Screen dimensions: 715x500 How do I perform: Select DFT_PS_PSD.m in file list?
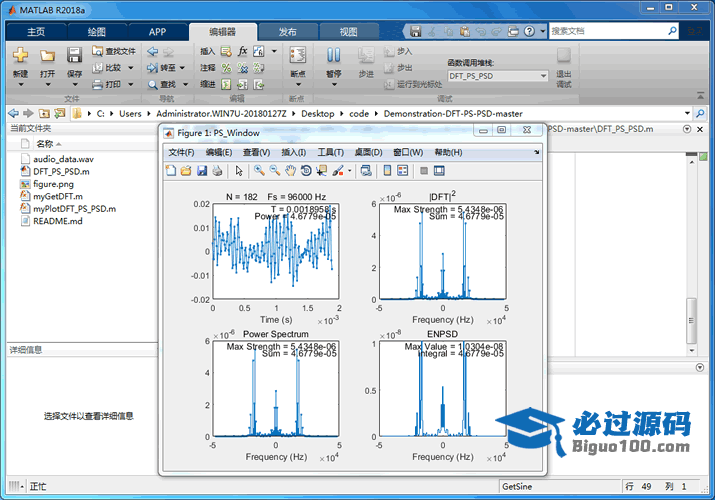tap(61, 171)
